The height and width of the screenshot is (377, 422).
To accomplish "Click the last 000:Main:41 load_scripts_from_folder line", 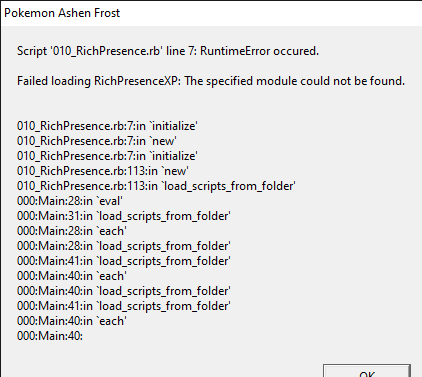I will click(124, 306).
